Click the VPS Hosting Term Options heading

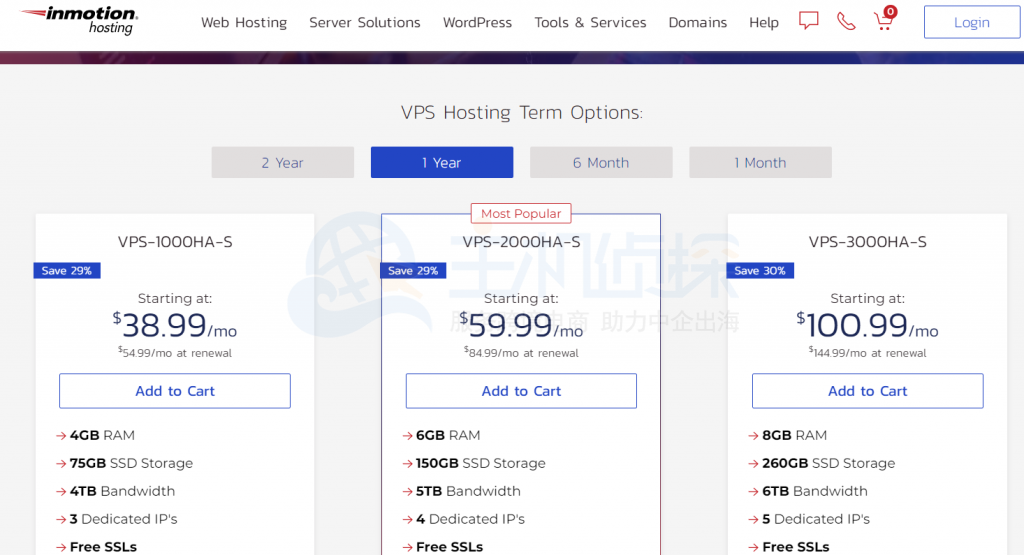click(x=521, y=112)
